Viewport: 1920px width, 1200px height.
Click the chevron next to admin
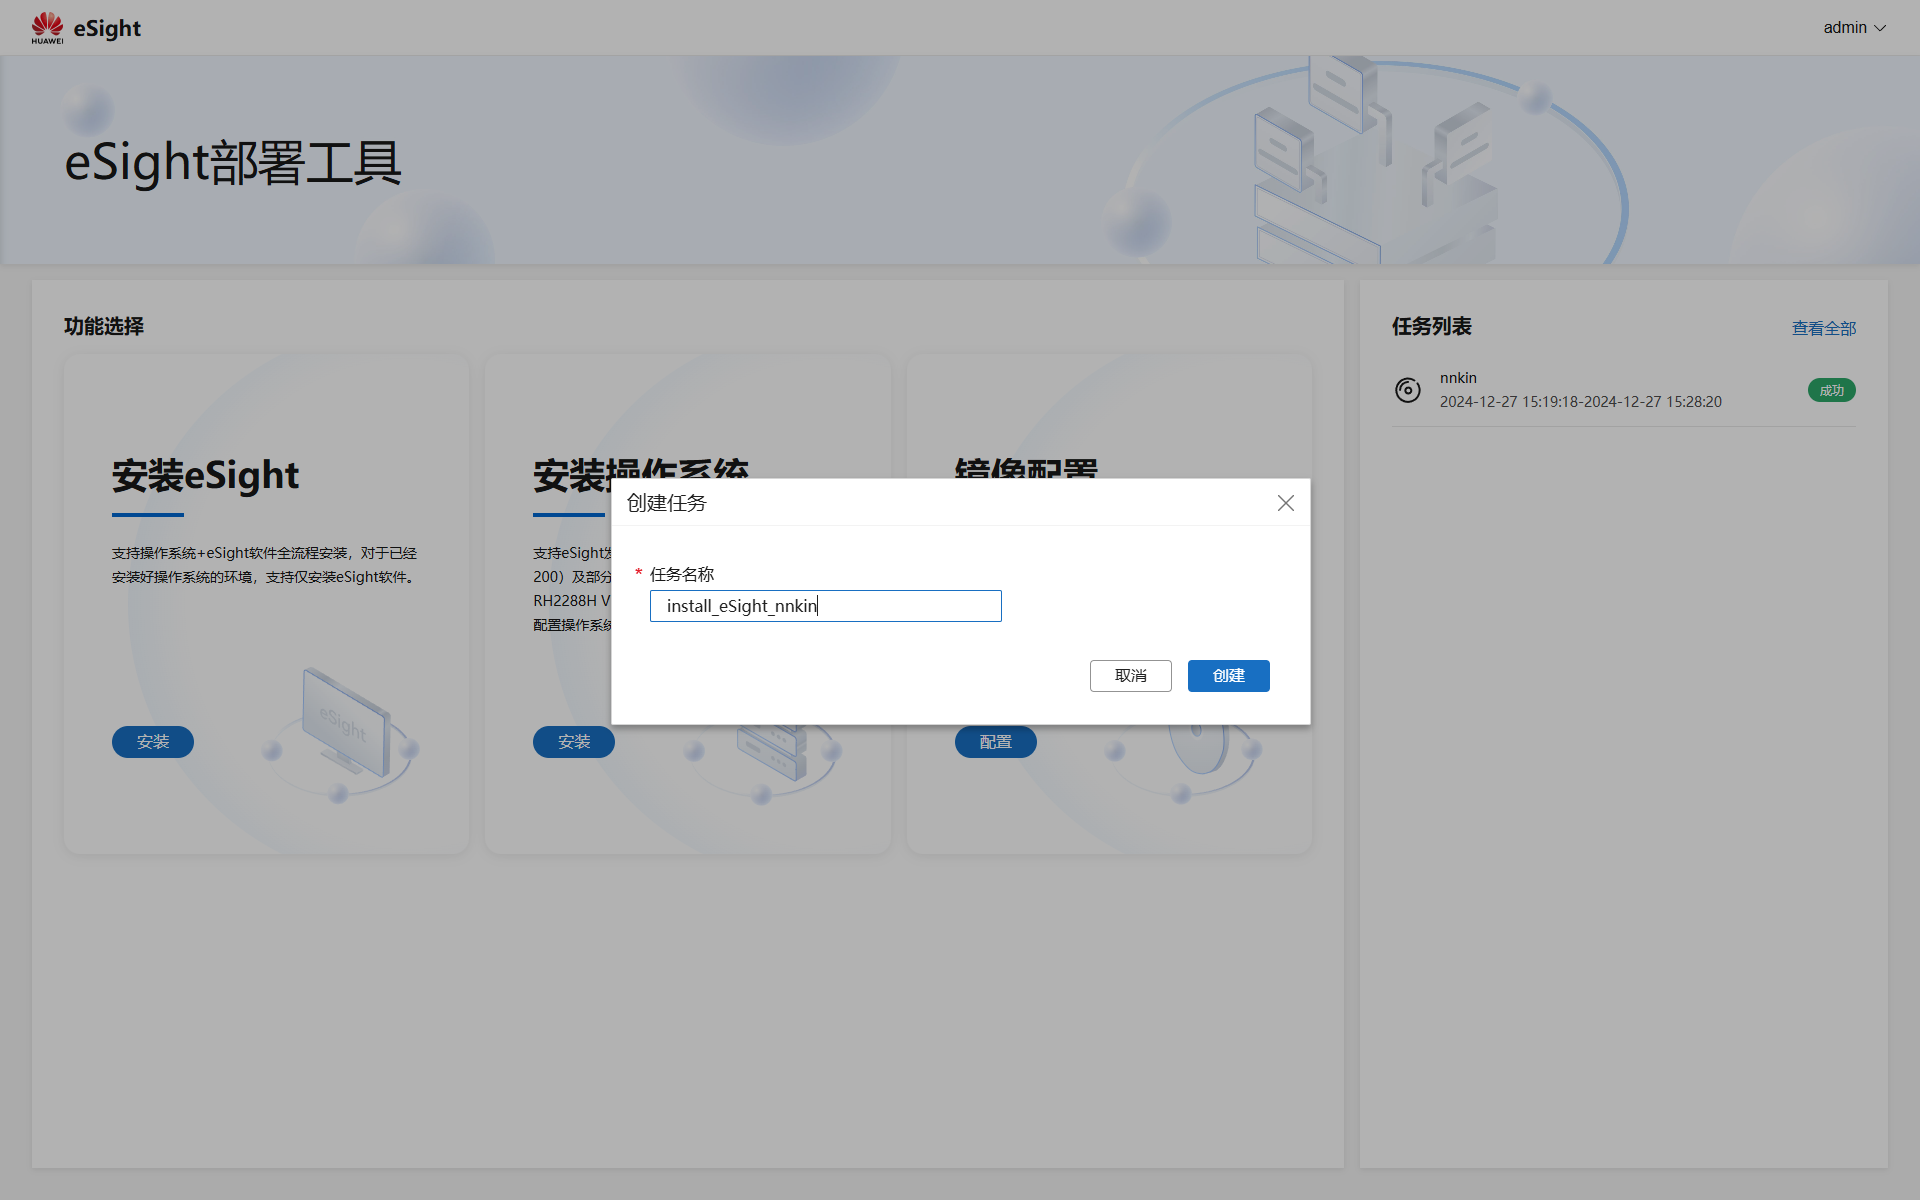1880,28
